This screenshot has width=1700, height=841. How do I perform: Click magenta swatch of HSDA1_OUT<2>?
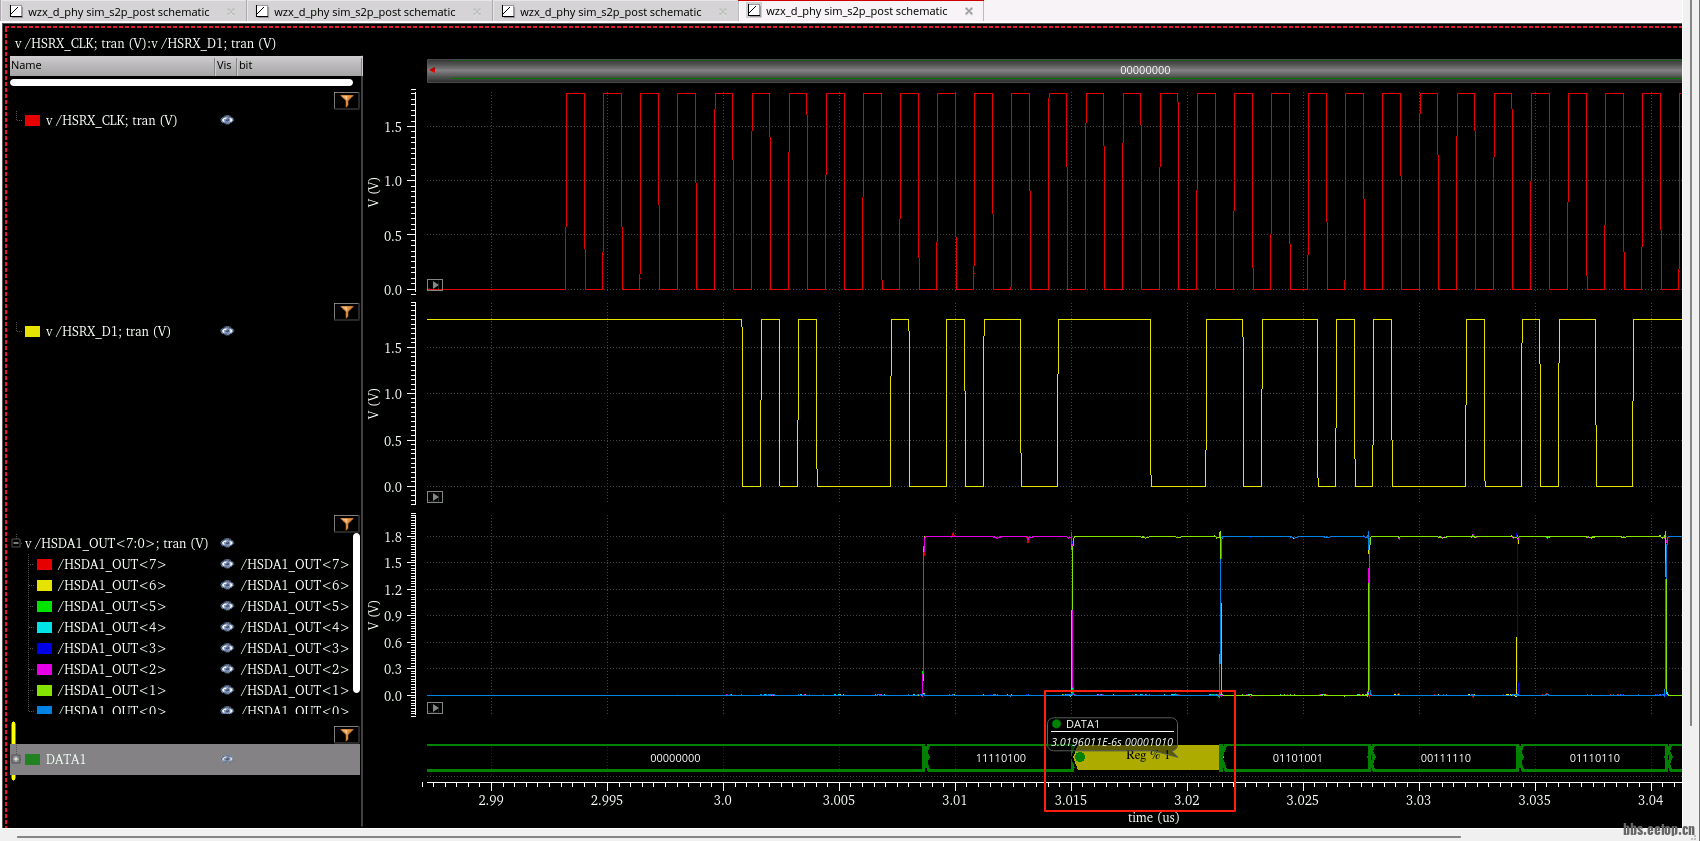44,669
